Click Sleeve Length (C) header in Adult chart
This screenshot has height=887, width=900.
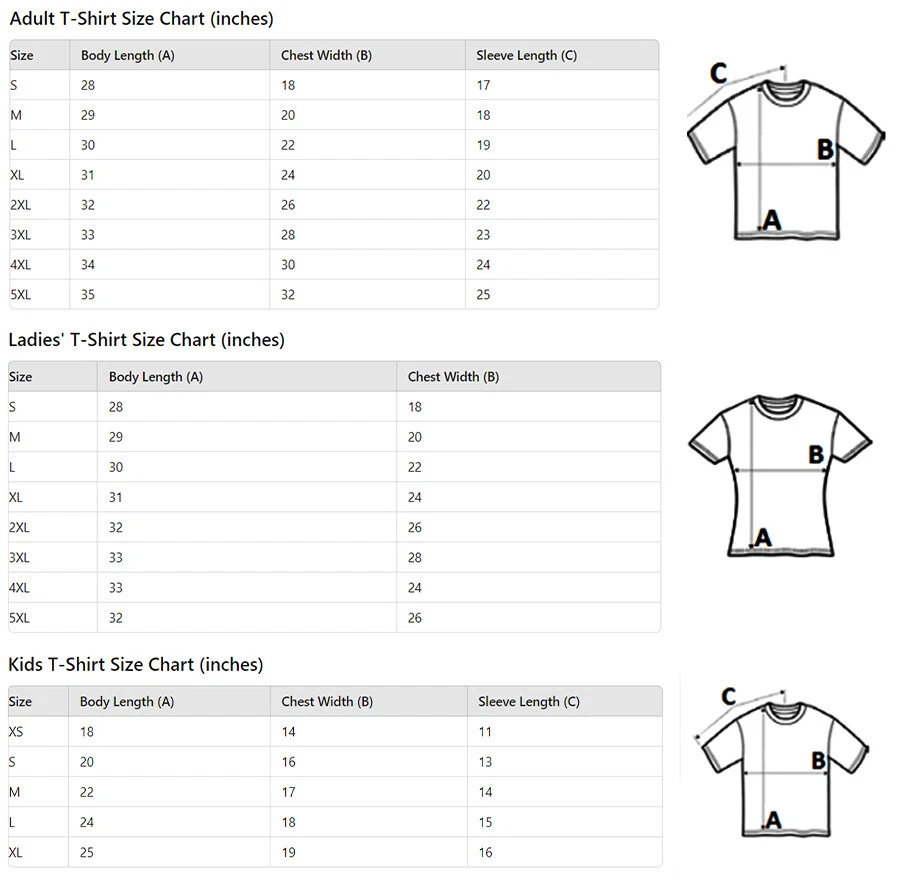click(526, 55)
